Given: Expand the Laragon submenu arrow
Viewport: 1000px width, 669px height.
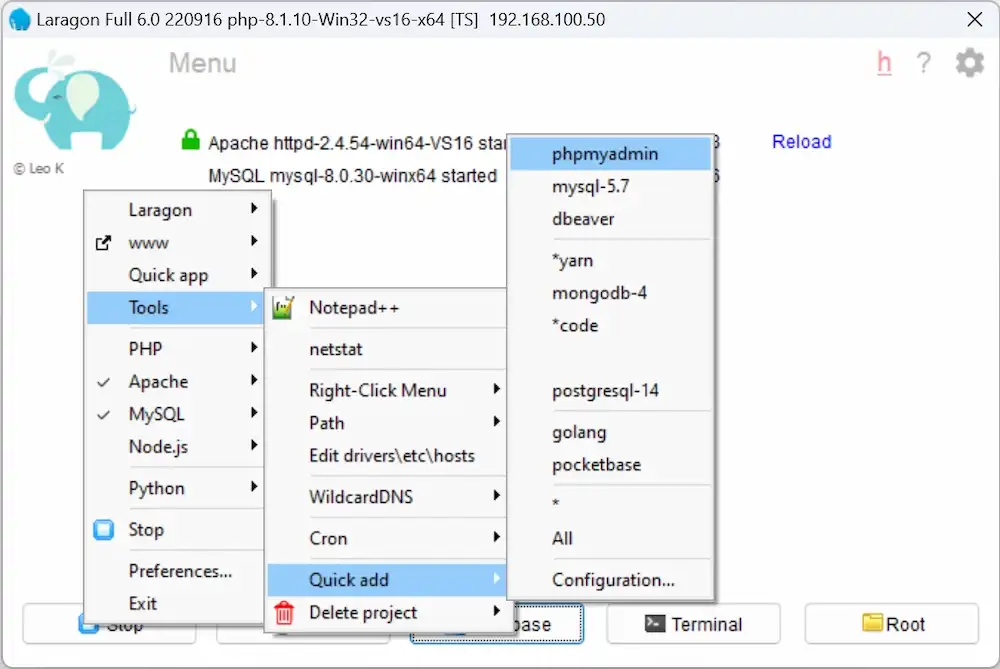Looking at the screenshot, I should tap(254, 208).
